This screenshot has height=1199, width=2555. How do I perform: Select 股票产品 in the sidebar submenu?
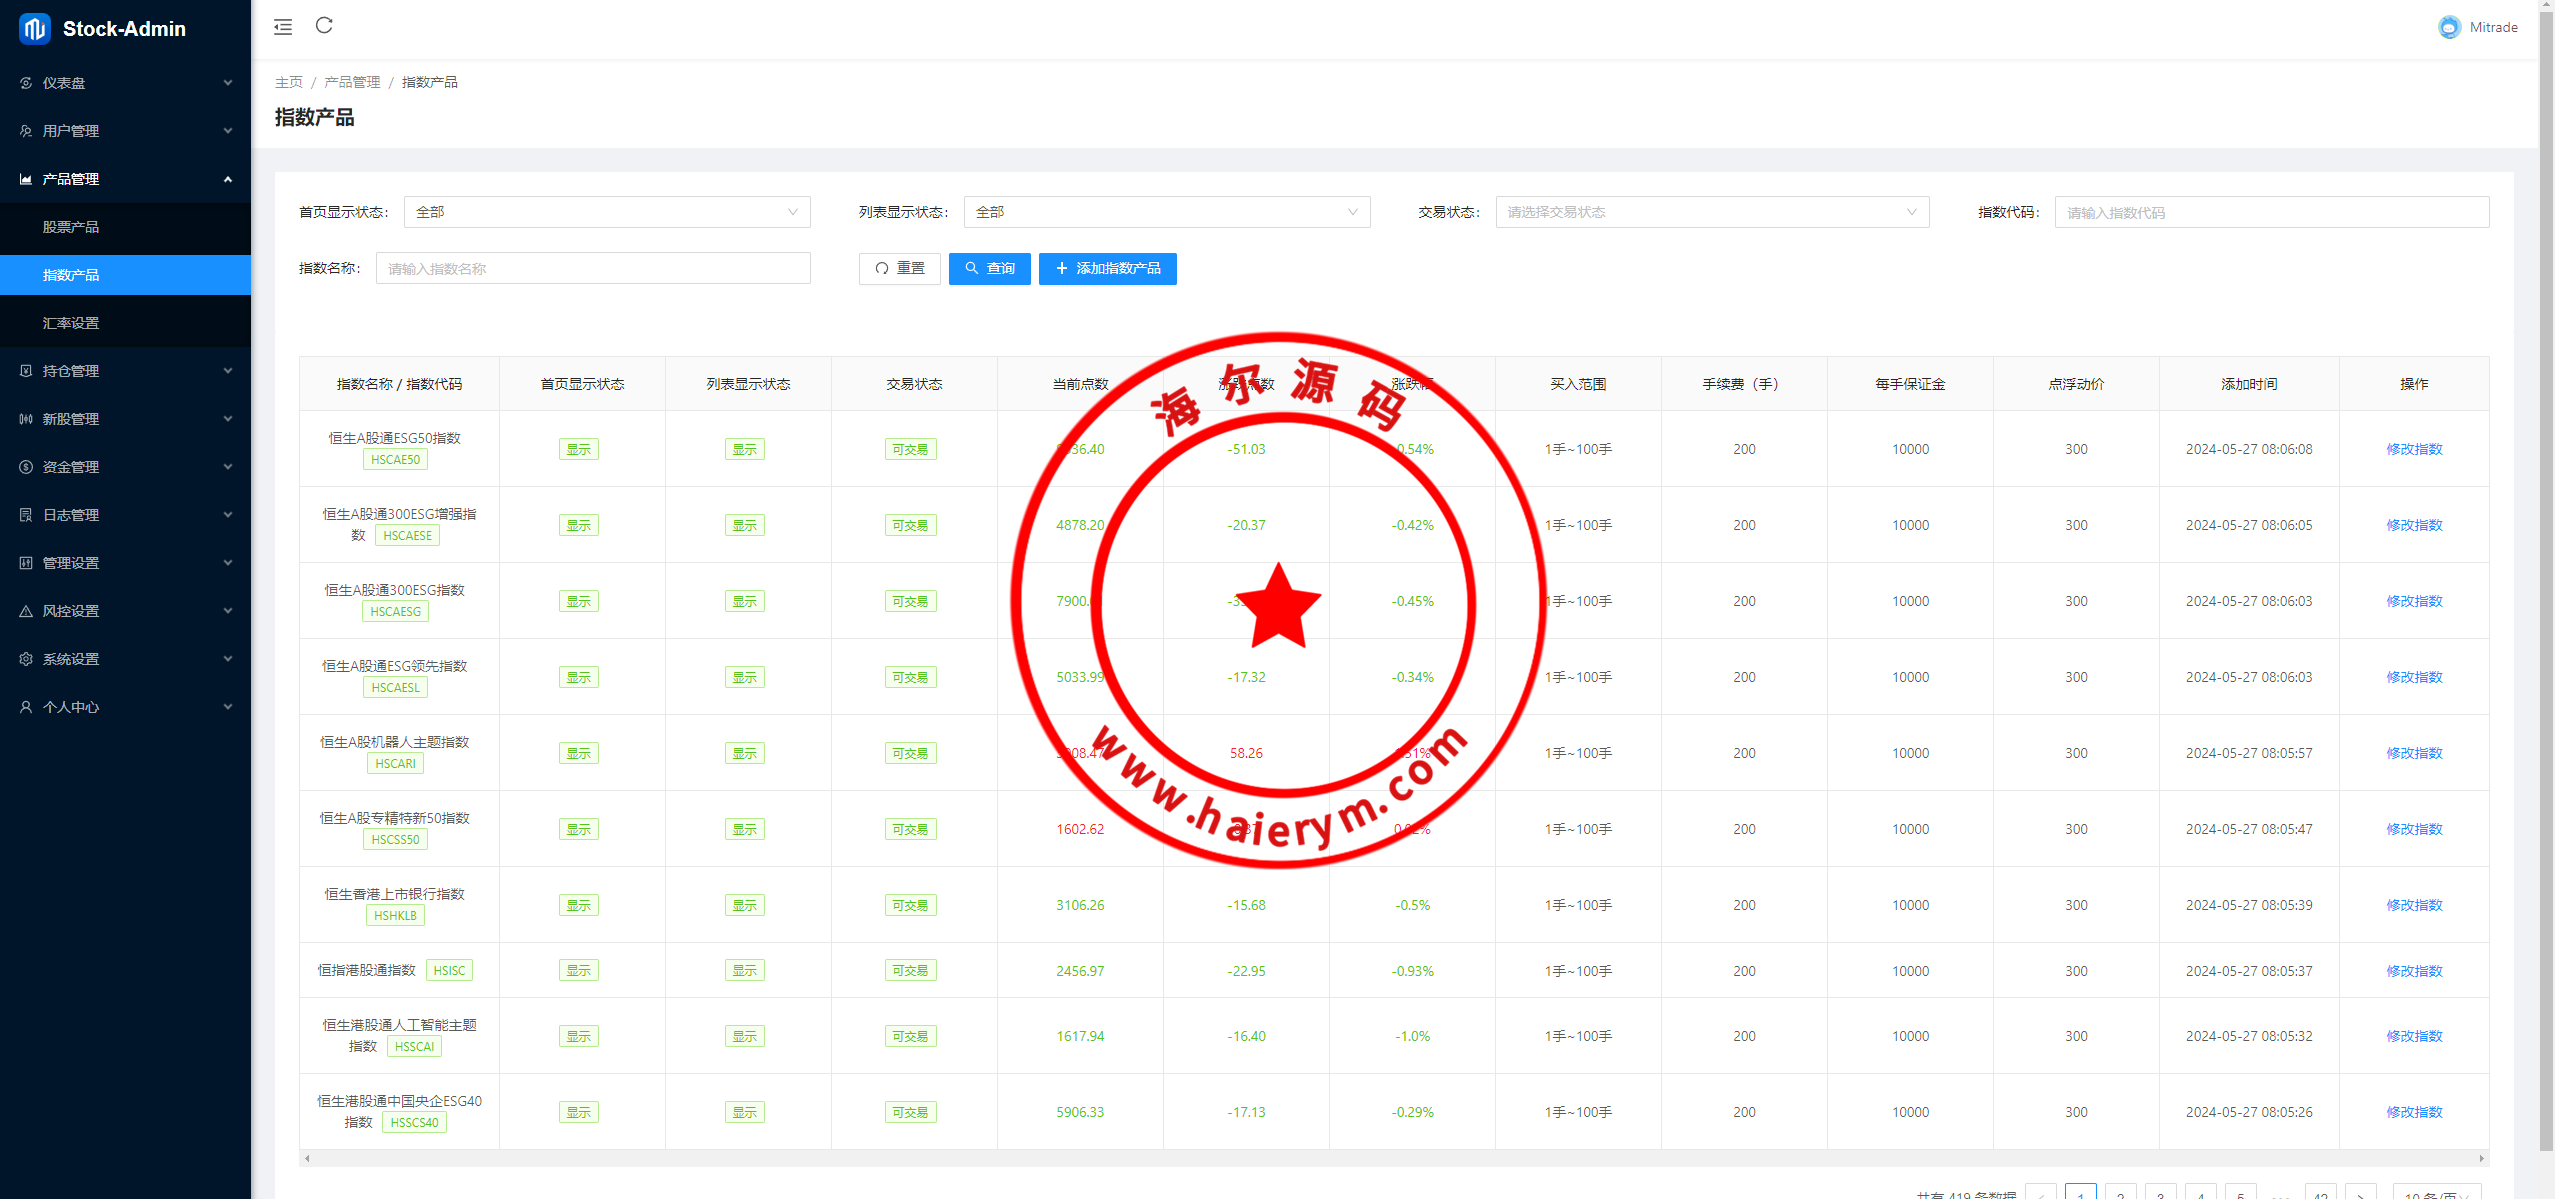tap(71, 227)
